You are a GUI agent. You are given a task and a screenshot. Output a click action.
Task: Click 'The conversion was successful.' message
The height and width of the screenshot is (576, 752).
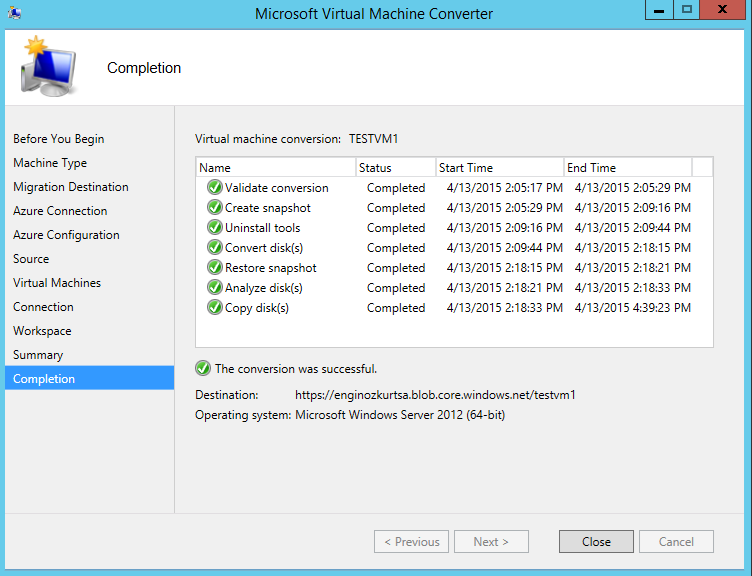pos(296,369)
